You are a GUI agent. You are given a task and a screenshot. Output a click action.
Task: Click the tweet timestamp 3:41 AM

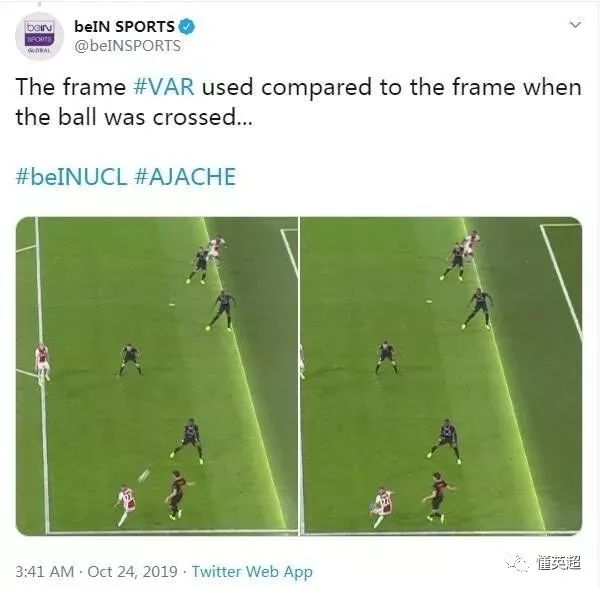click(44, 572)
